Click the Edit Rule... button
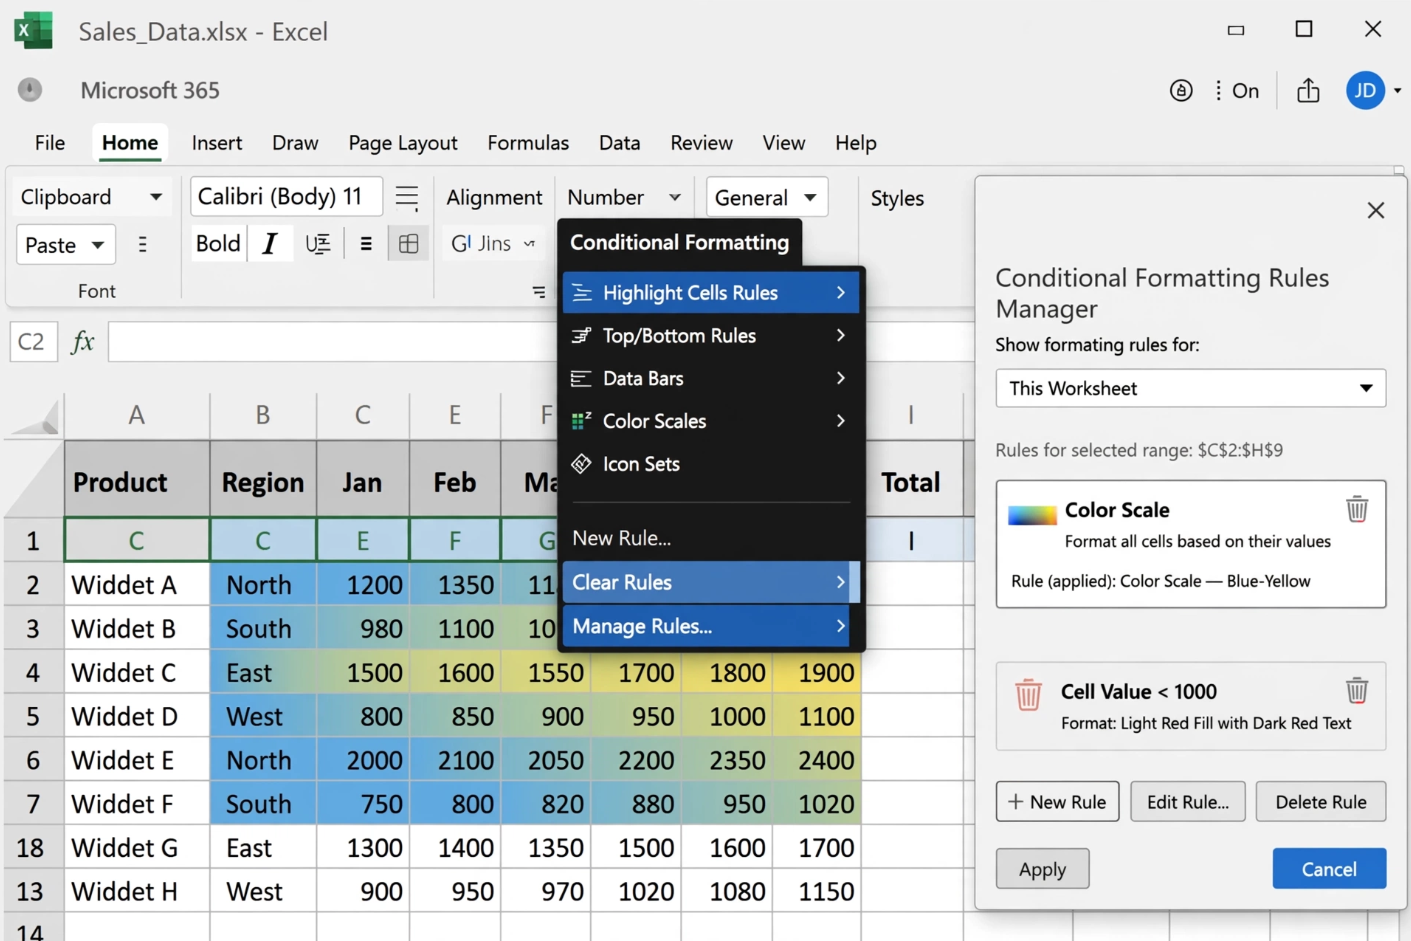 pyautogui.click(x=1188, y=802)
